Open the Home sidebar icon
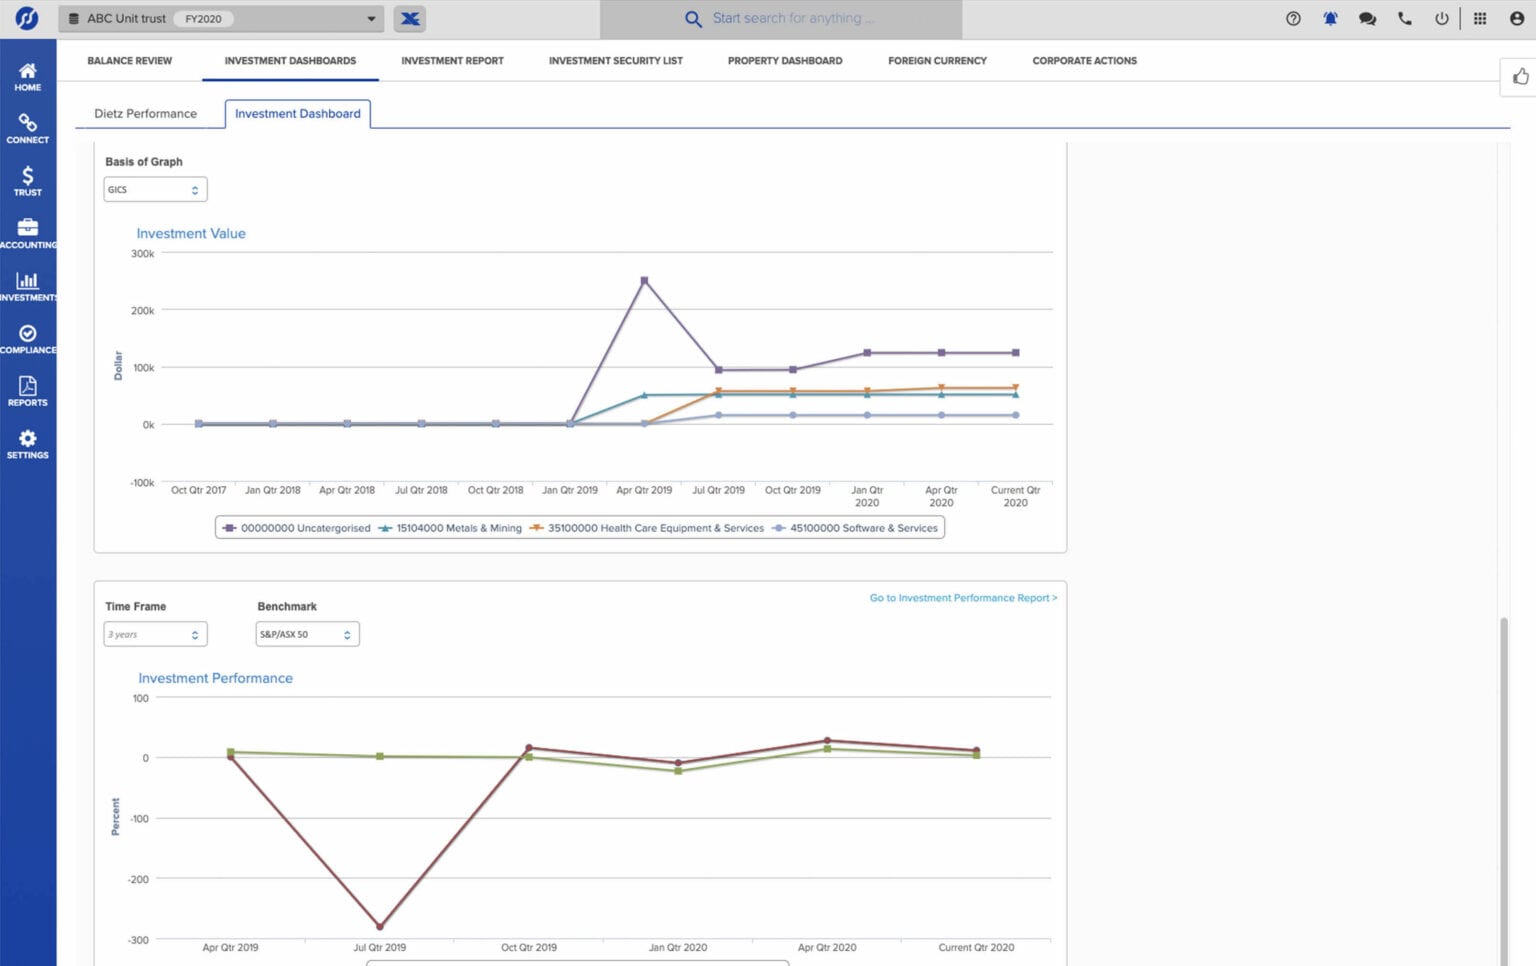This screenshot has width=1536, height=966. pyautogui.click(x=27, y=75)
